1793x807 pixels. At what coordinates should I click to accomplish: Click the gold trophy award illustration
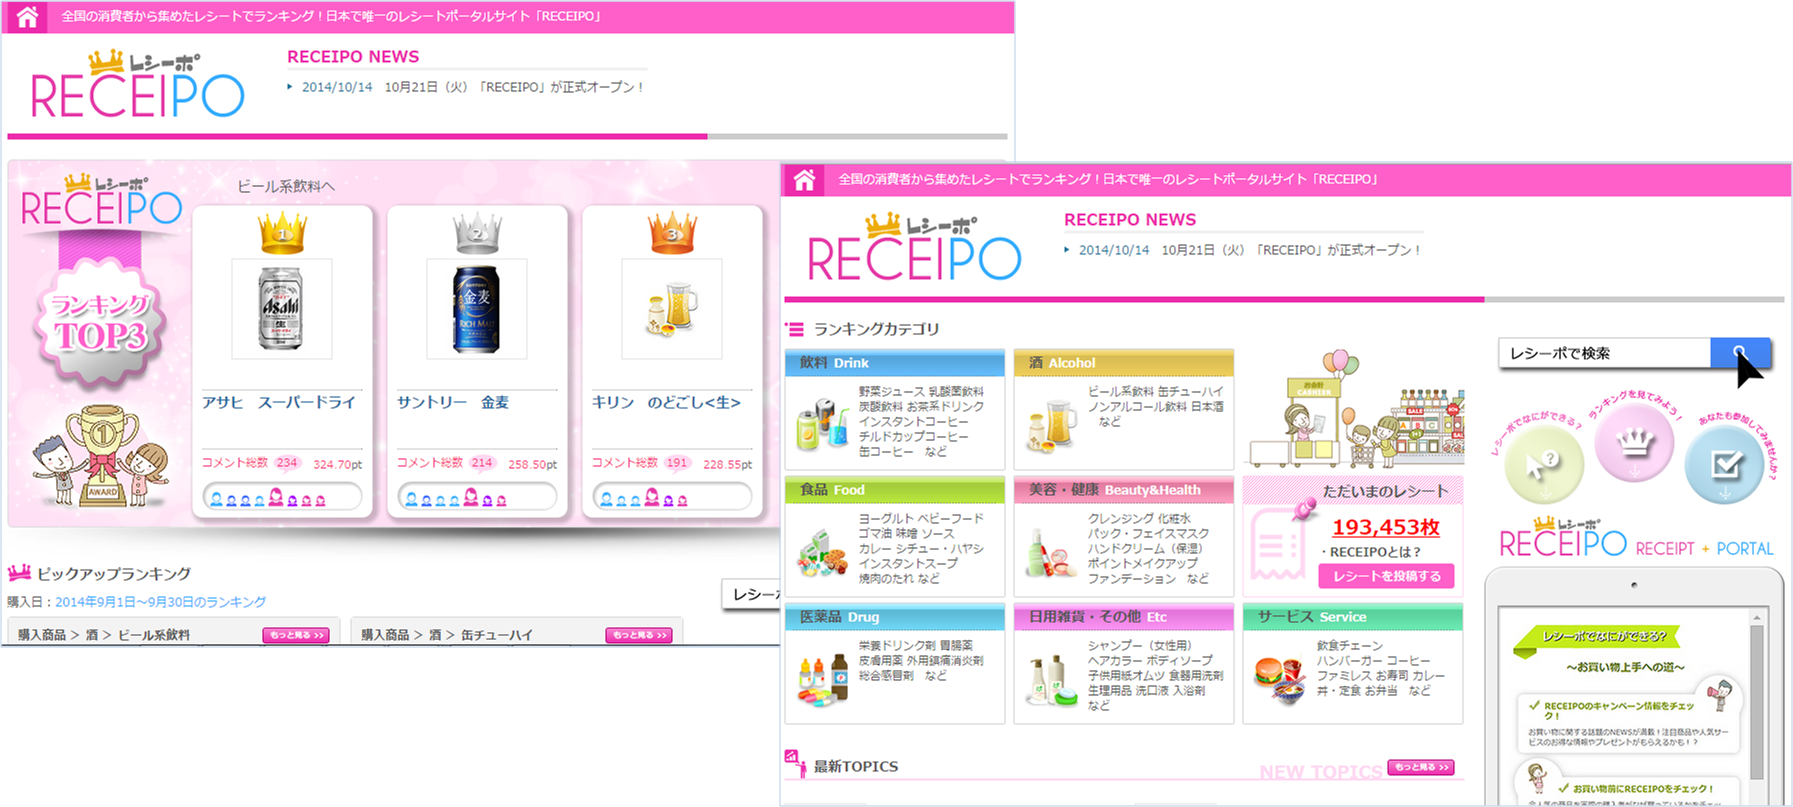pos(100,455)
